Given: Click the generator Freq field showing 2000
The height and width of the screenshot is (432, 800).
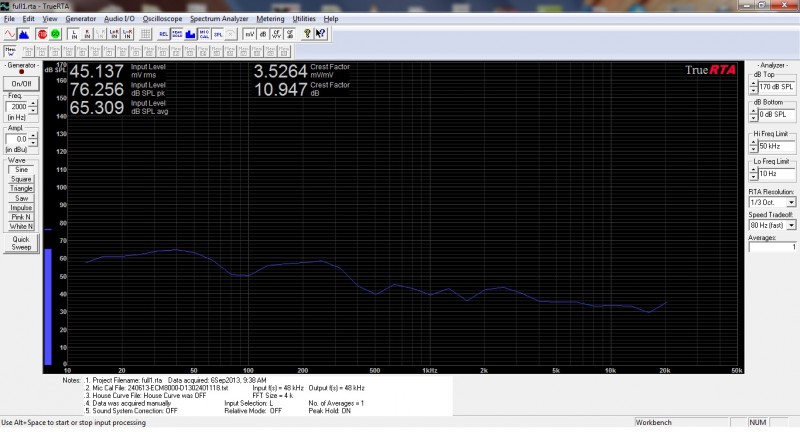Looking at the screenshot, I should (17, 107).
